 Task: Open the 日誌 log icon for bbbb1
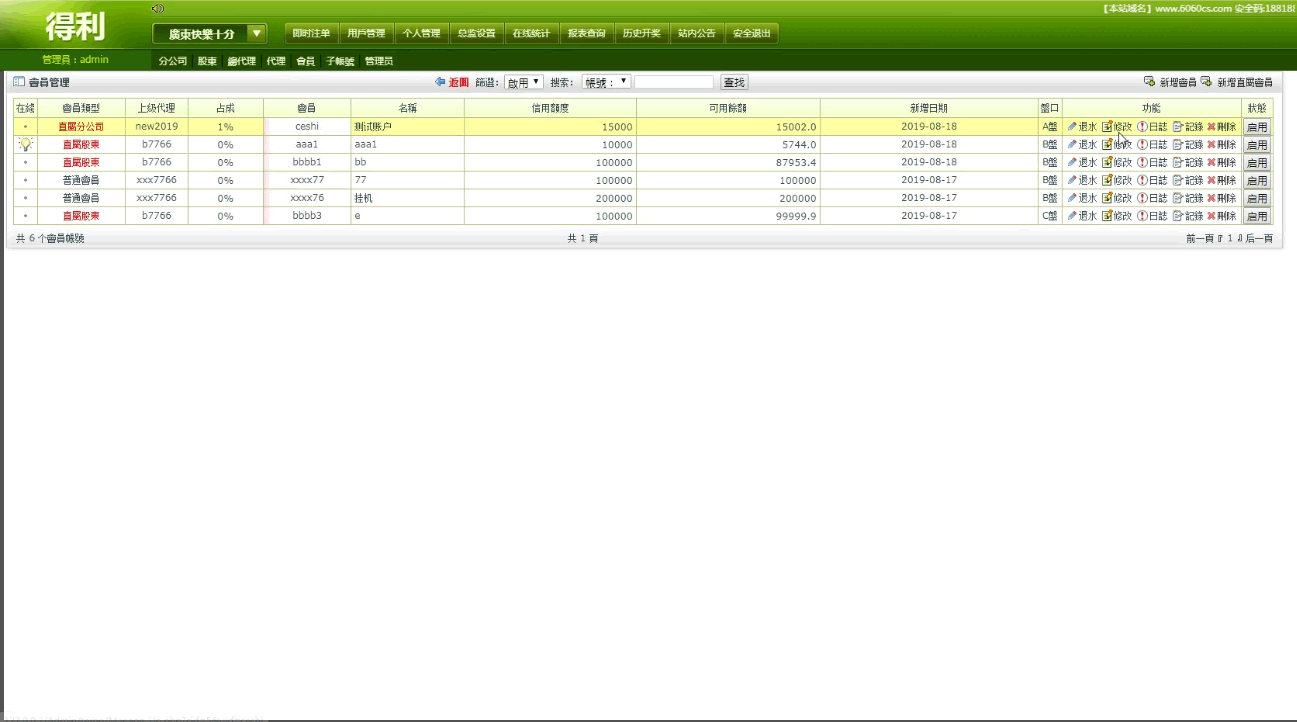pos(1142,163)
